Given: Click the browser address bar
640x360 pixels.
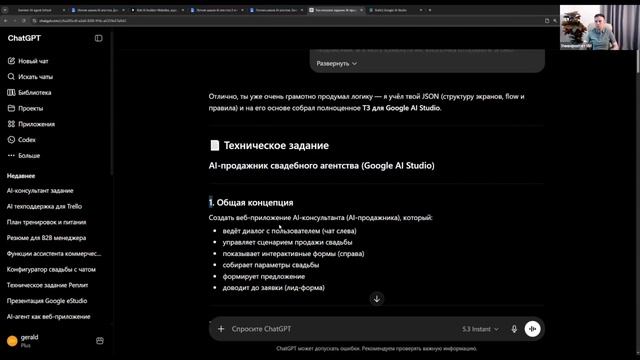Looking at the screenshot, I should point(286,20).
